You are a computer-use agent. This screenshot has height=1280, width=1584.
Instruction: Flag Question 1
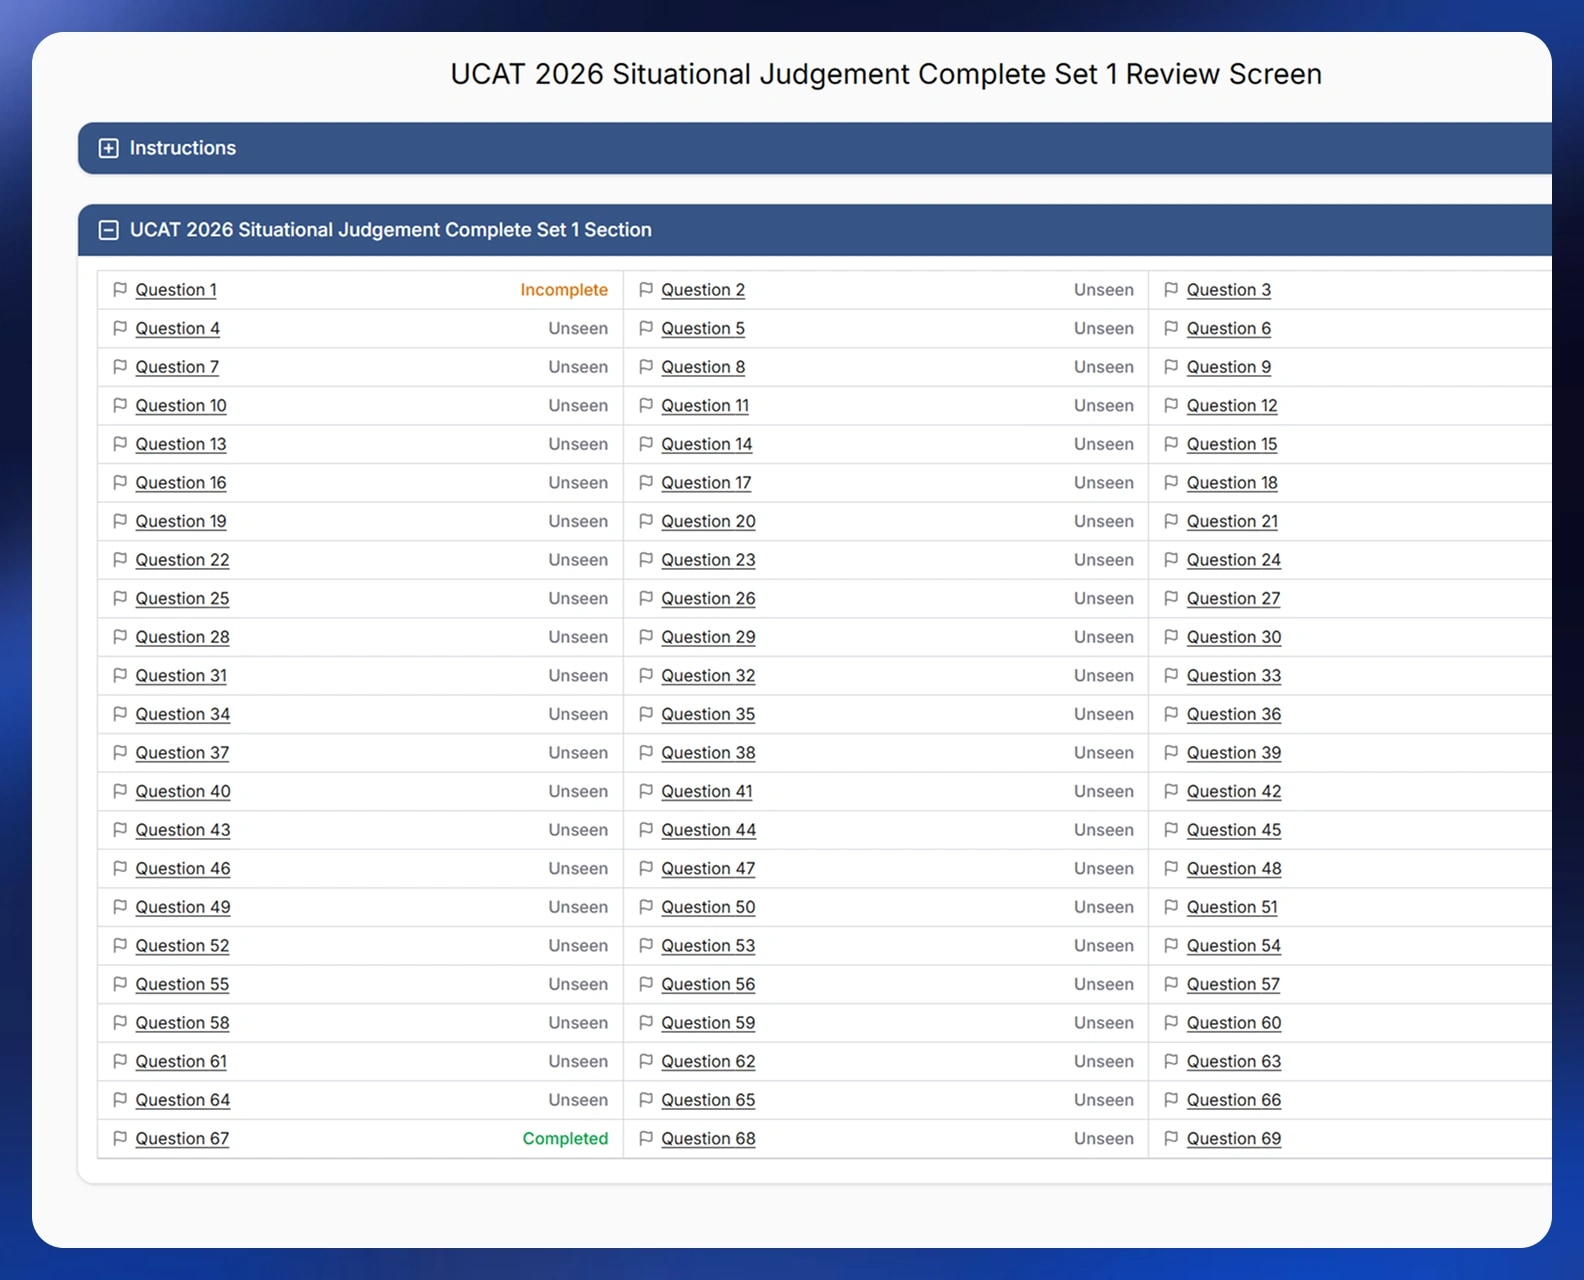click(120, 289)
